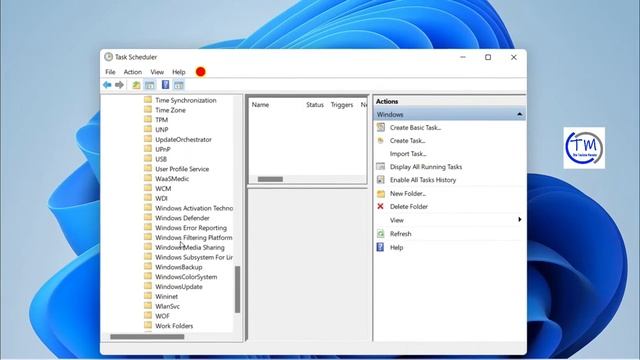Select Enable All Tasks History
This screenshot has height=360, width=640.
click(423, 180)
